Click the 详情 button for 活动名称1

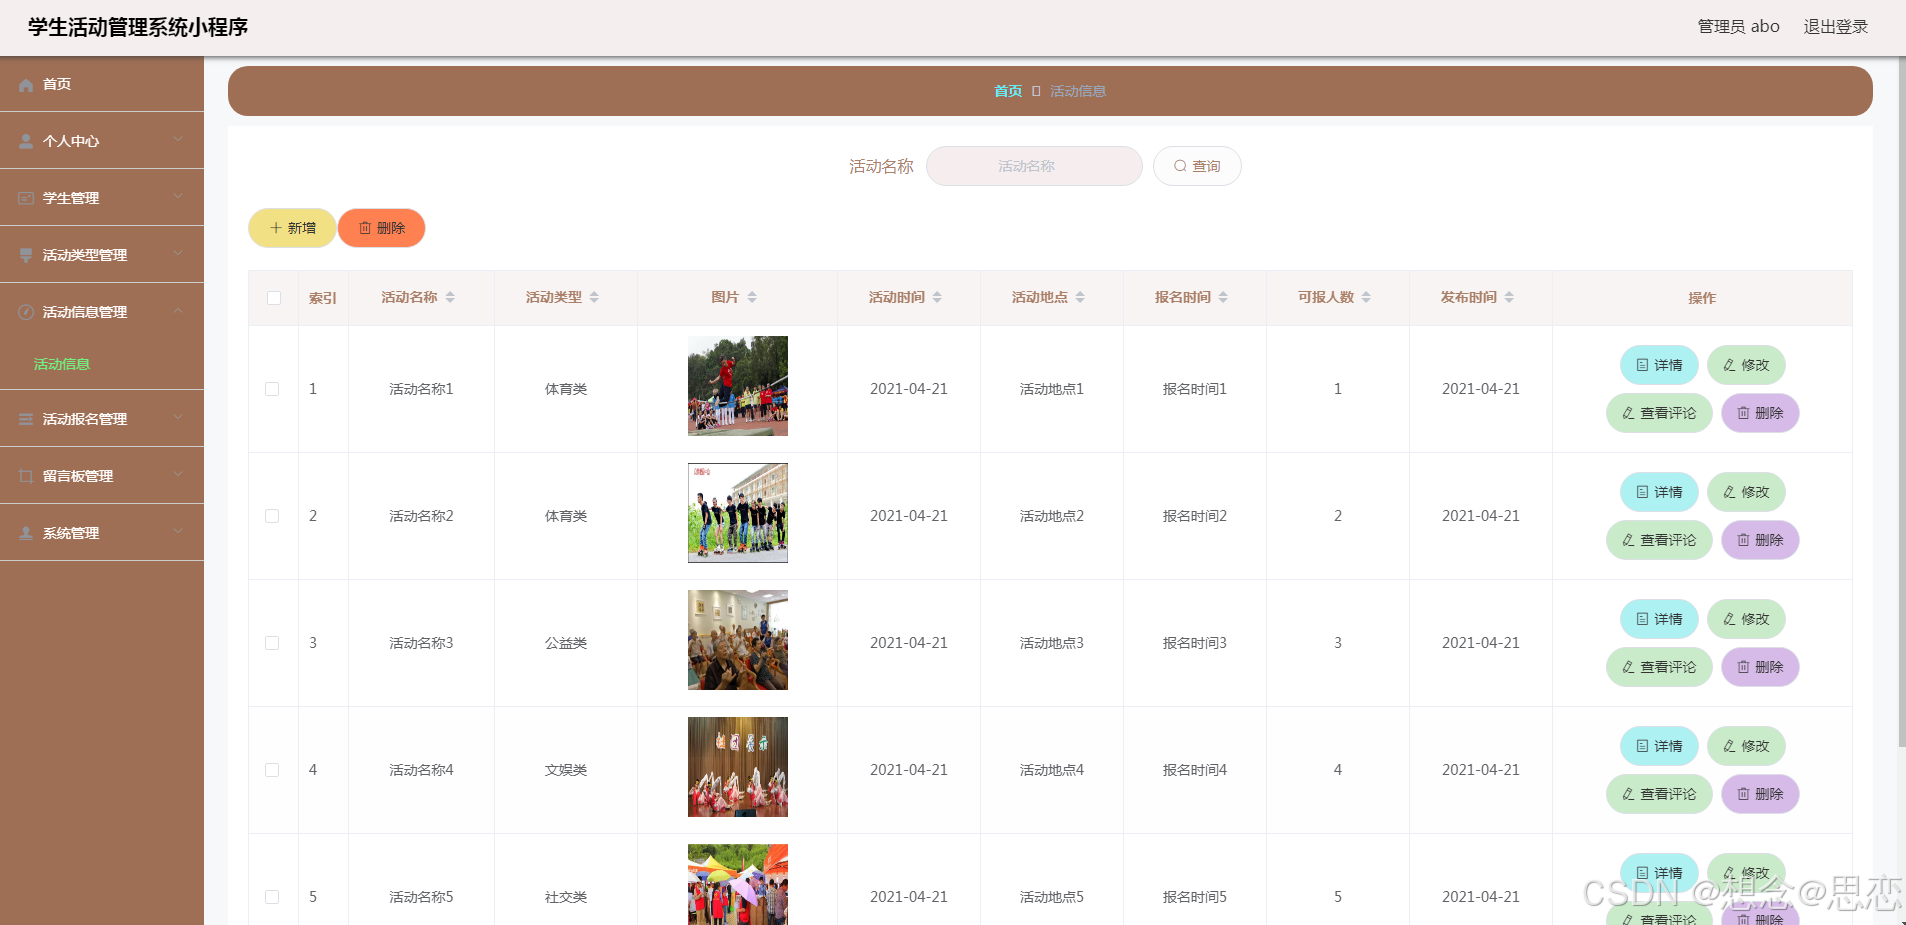pos(1659,365)
